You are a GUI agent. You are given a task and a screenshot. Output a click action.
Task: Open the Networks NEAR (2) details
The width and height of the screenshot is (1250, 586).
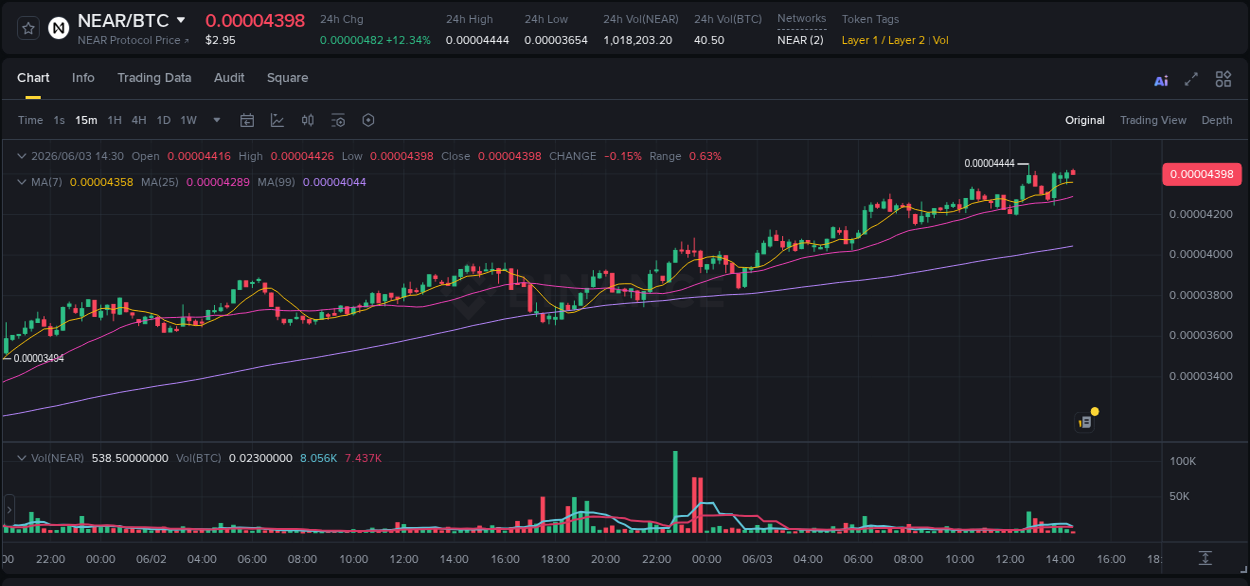pos(801,40)
